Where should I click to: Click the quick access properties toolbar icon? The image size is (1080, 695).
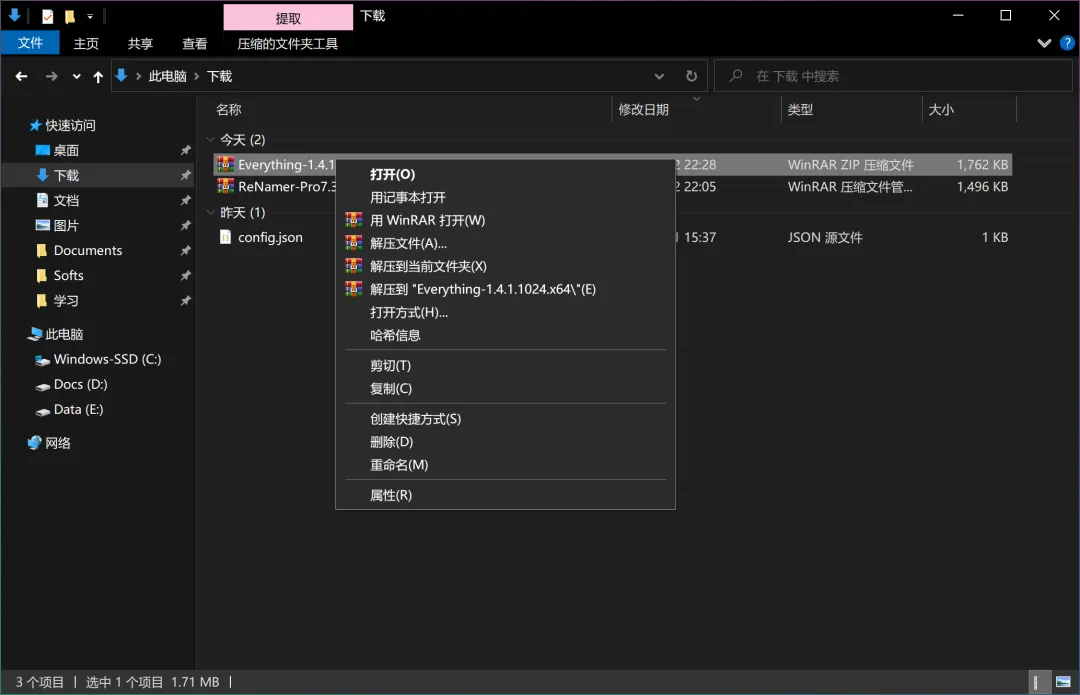(48, 16)
